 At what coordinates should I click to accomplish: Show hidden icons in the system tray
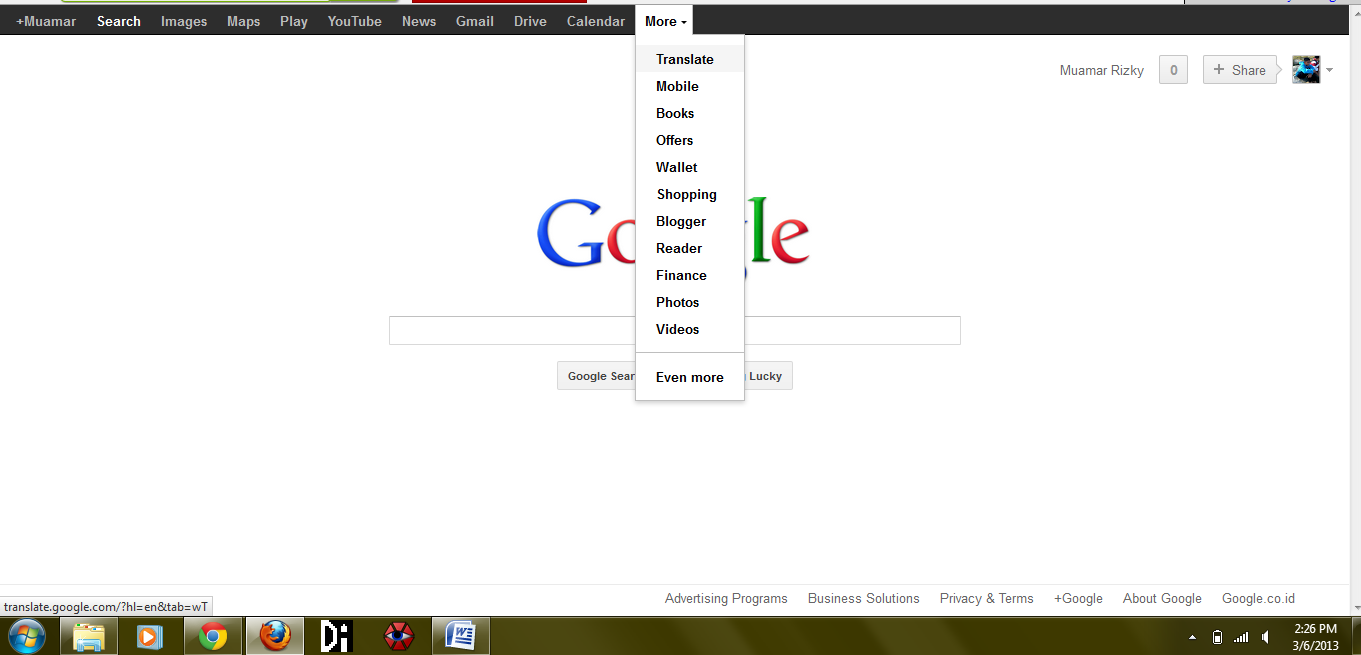point(1191,637)
